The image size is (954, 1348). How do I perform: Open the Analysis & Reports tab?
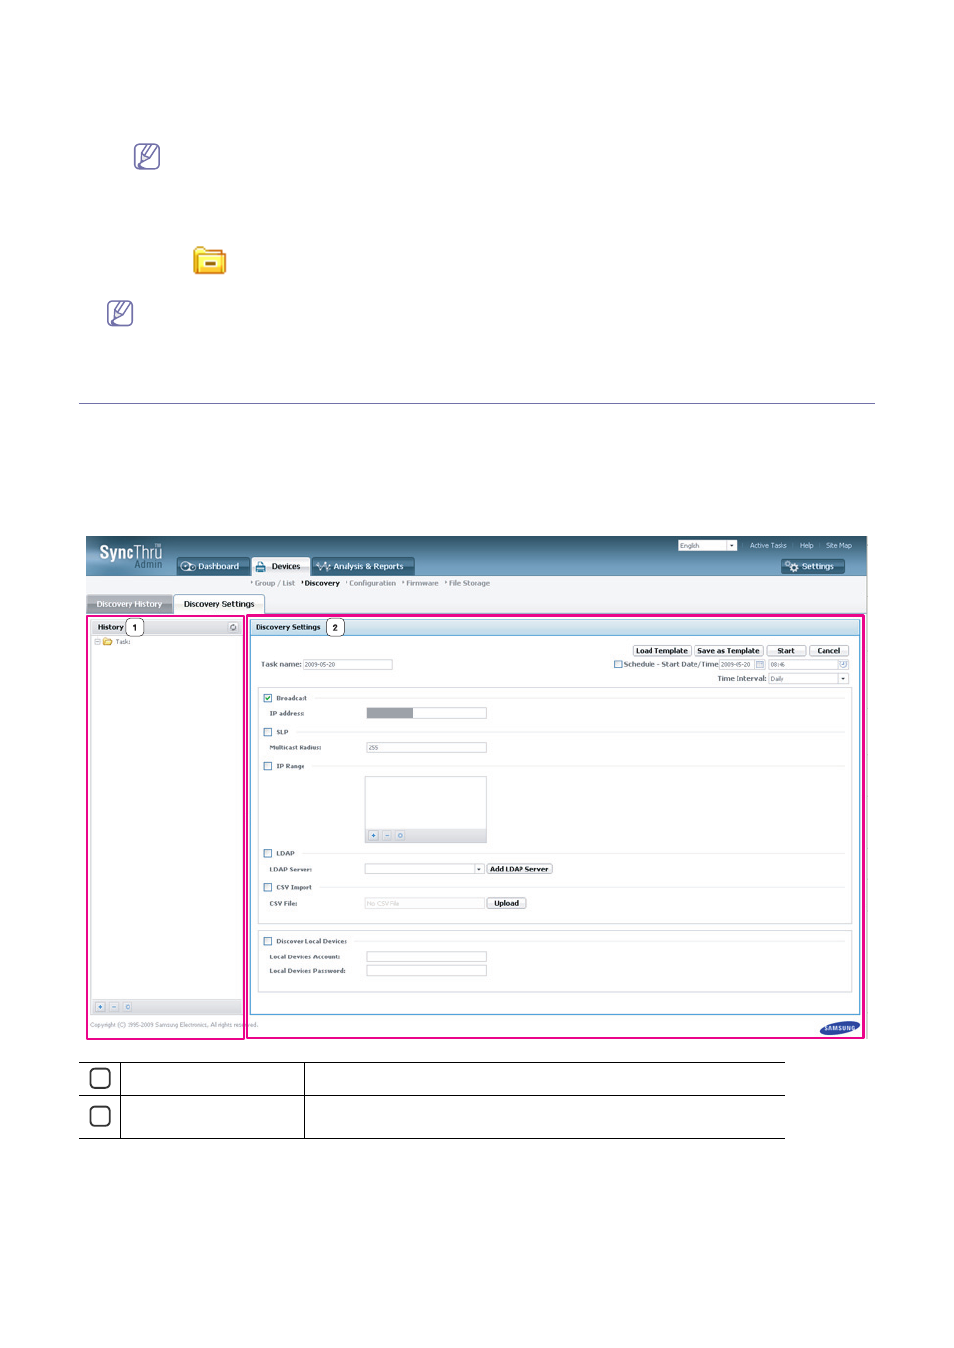point(363,566)
